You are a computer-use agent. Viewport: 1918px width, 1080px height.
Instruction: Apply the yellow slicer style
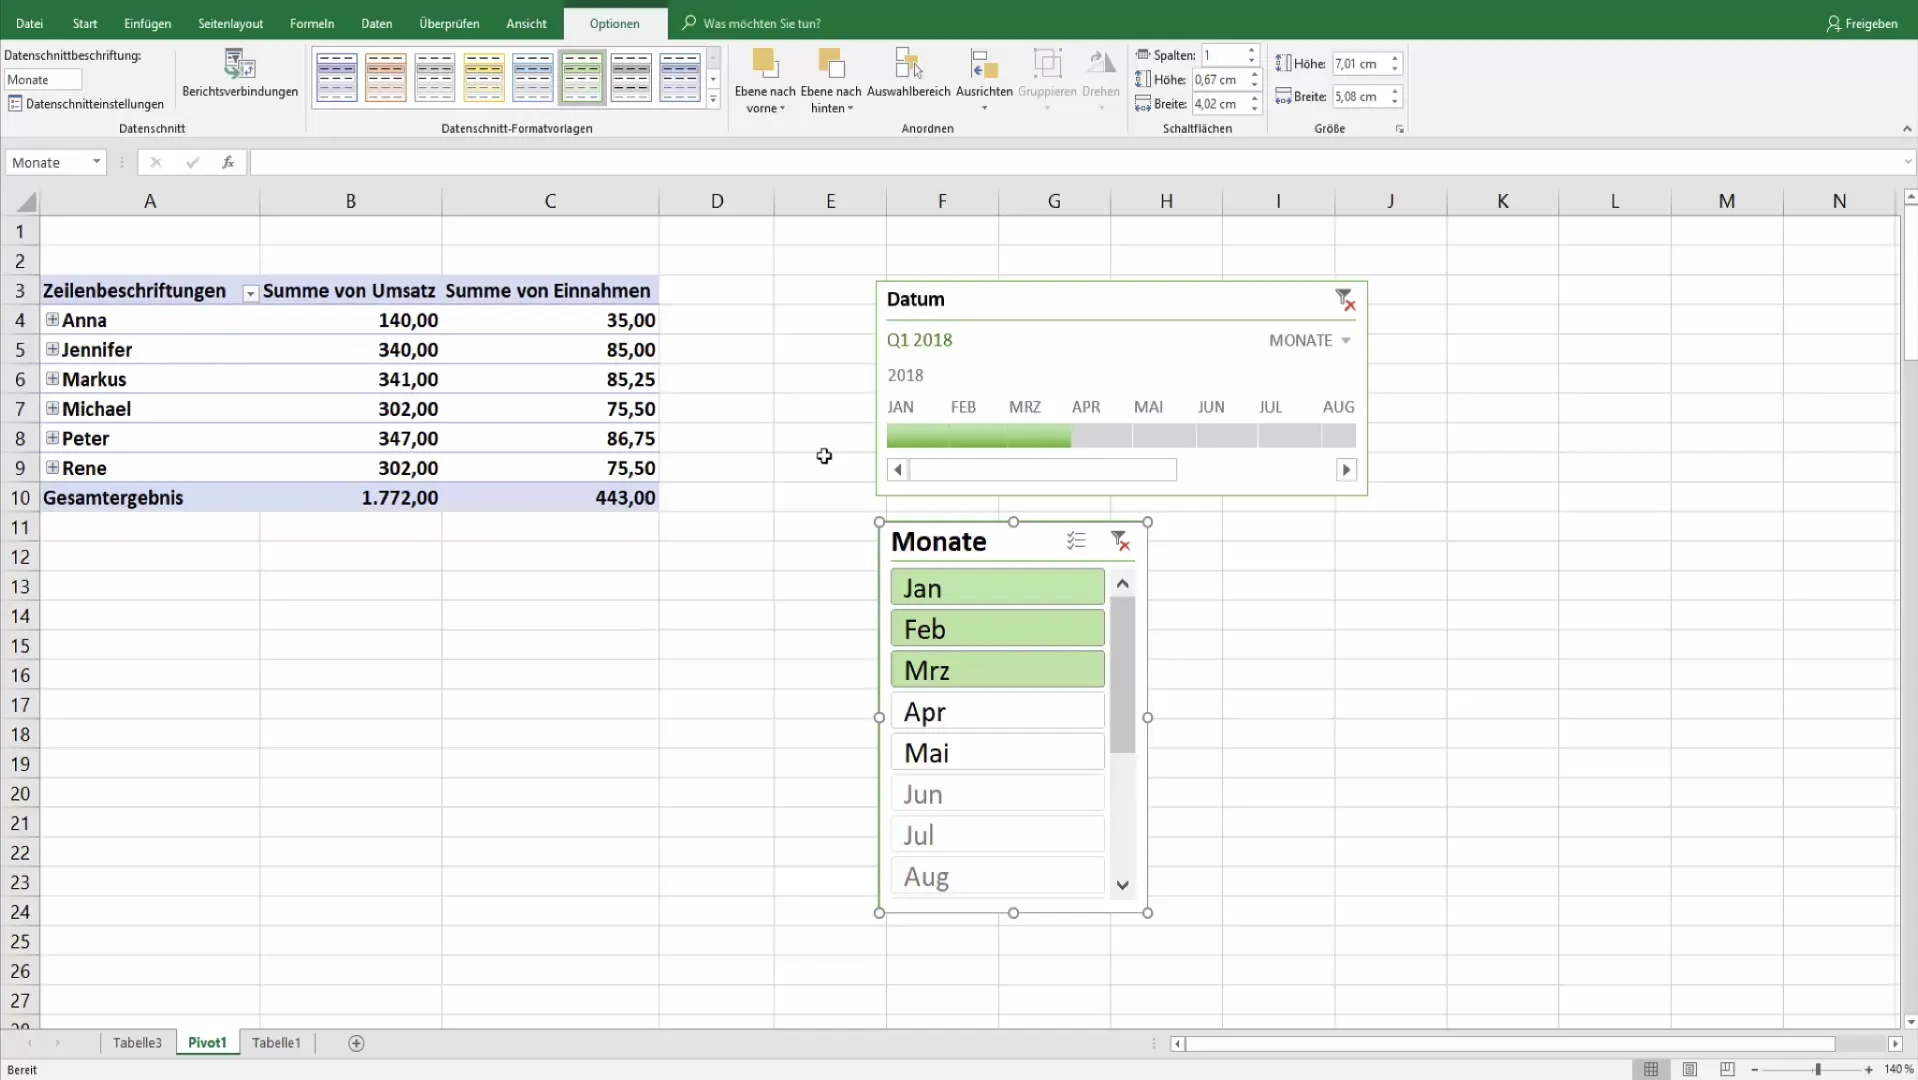483,77
